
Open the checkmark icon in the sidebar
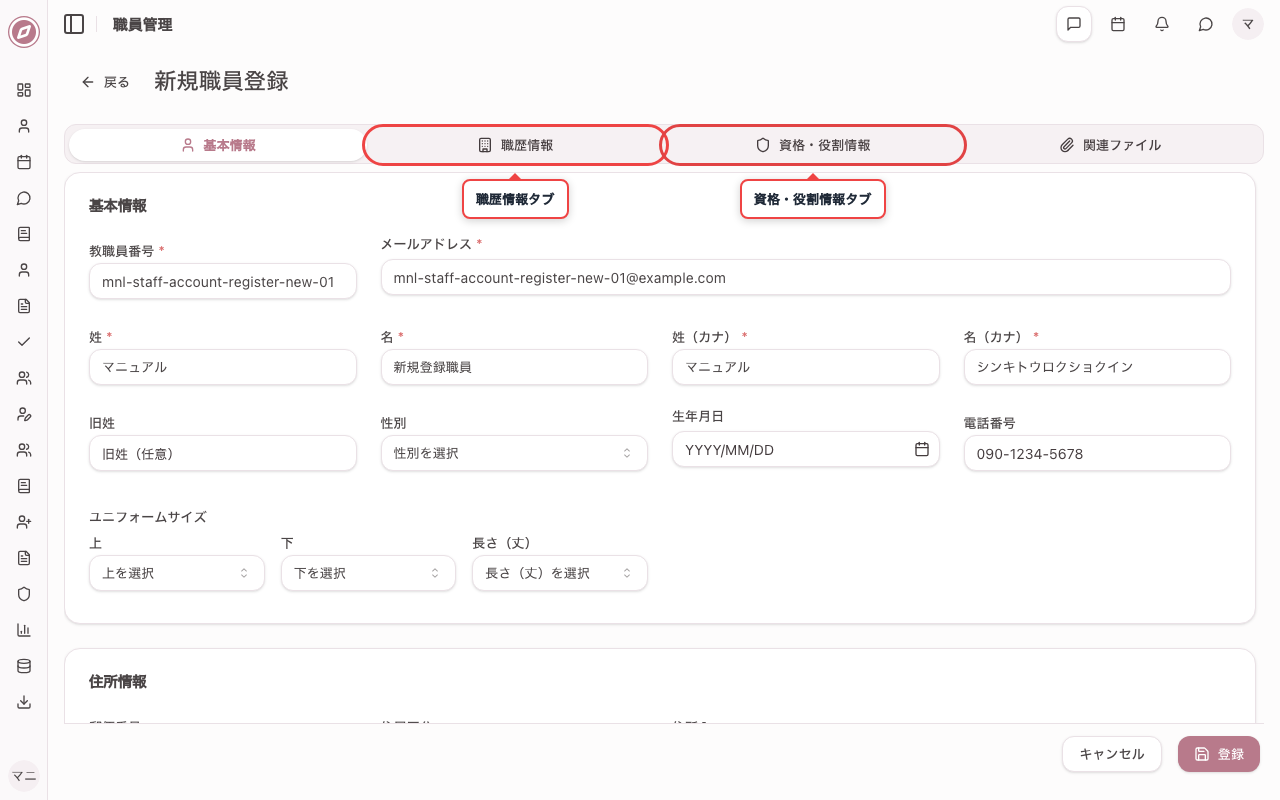click(24, 342)
